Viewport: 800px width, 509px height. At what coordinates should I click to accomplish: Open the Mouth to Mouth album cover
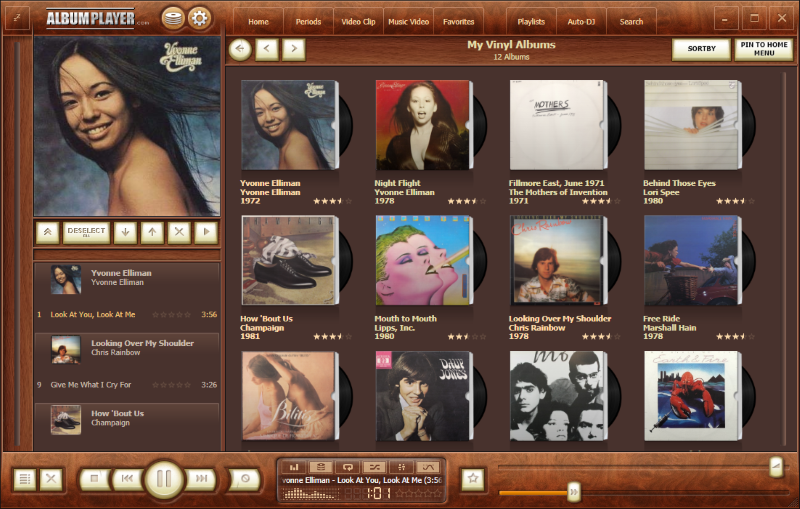(418, 261)
